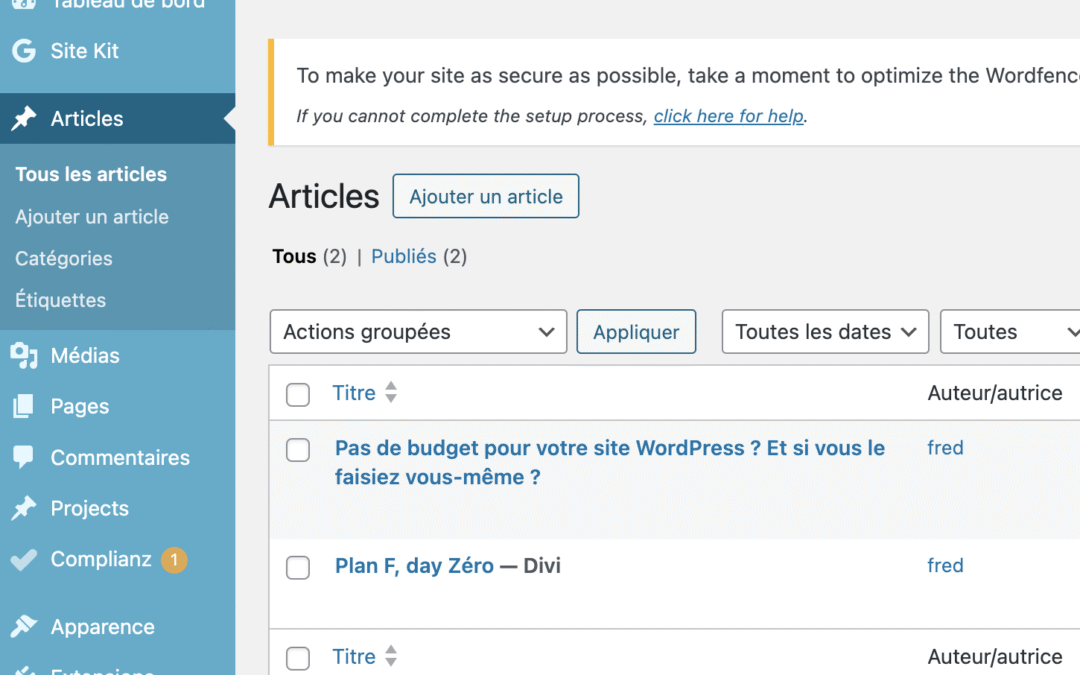Click the Commentaires speech bubble icon
1080x675 pixels.
click(23, 457)
